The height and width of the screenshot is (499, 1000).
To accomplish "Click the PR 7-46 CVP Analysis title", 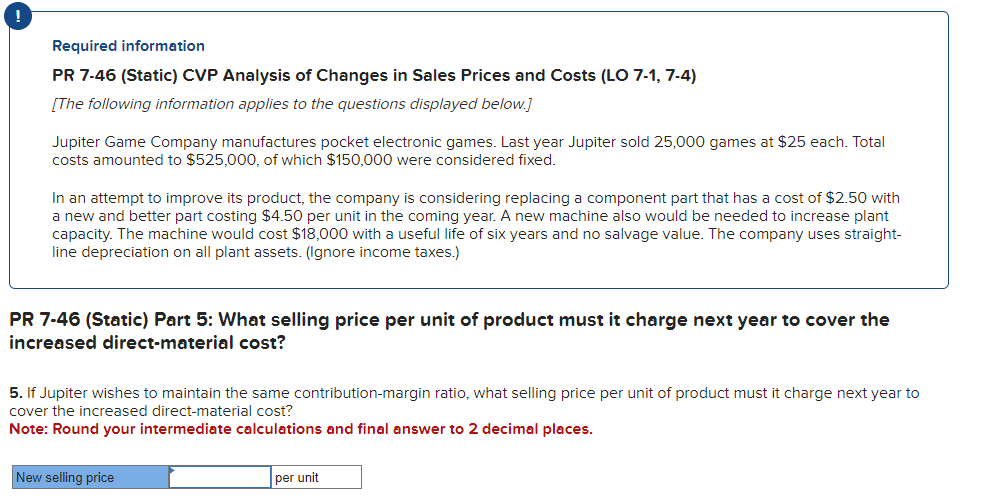I will click(298, 75).
